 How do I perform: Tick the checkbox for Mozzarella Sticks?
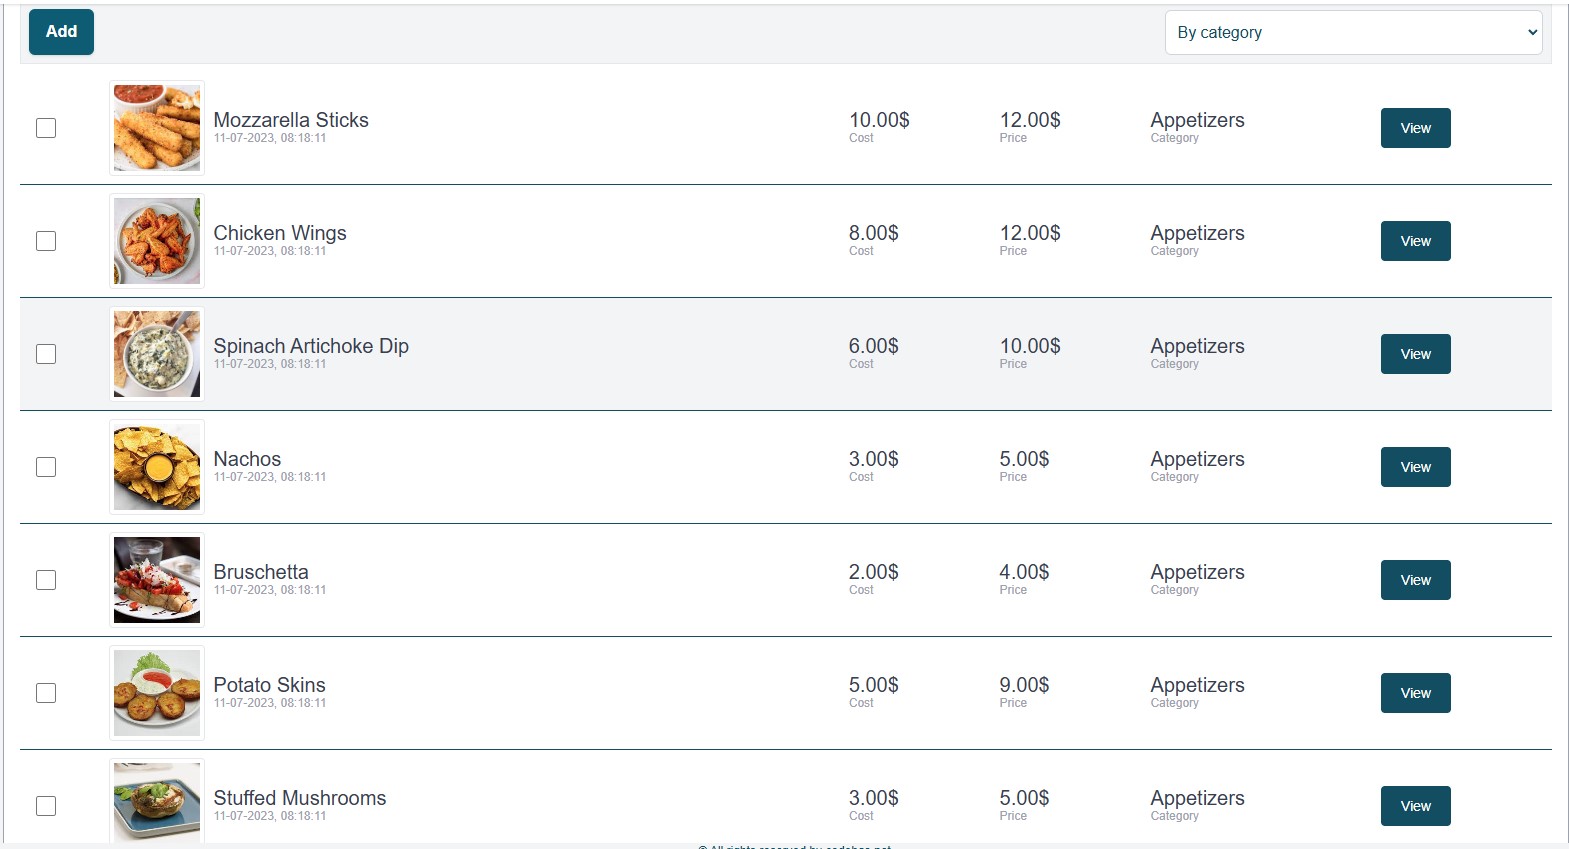click(x=46, y=128)
